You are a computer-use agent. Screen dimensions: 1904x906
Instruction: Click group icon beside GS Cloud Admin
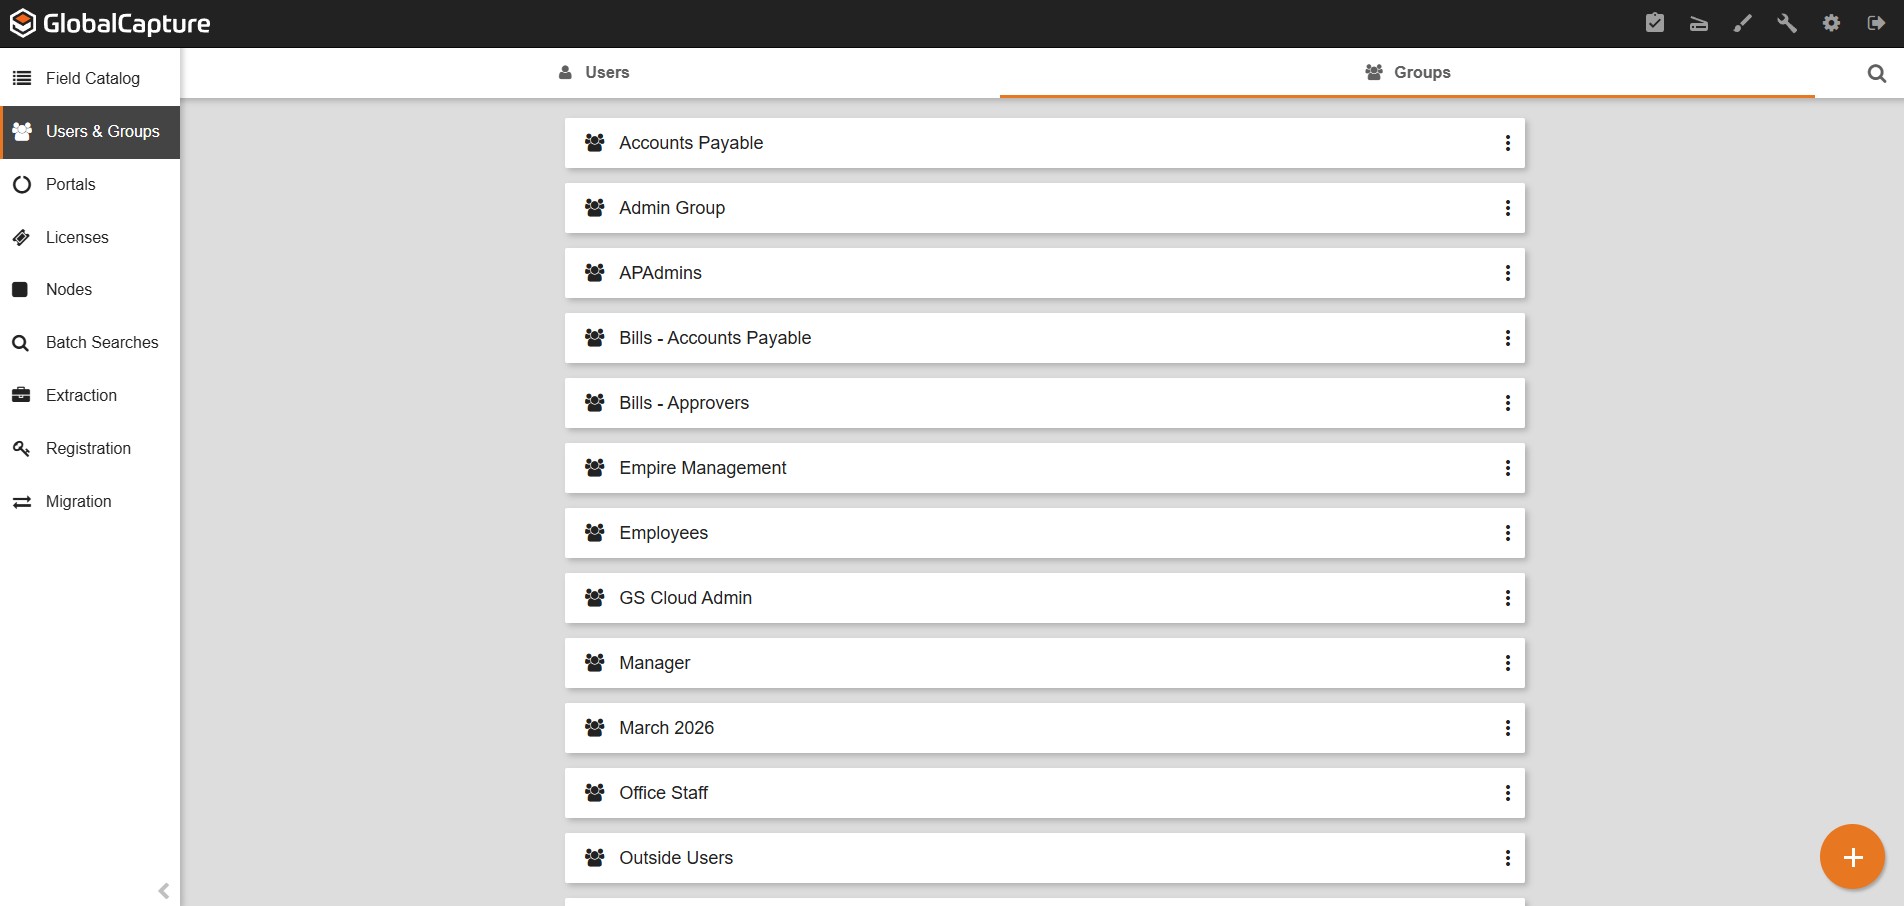[x=594, y=598]
